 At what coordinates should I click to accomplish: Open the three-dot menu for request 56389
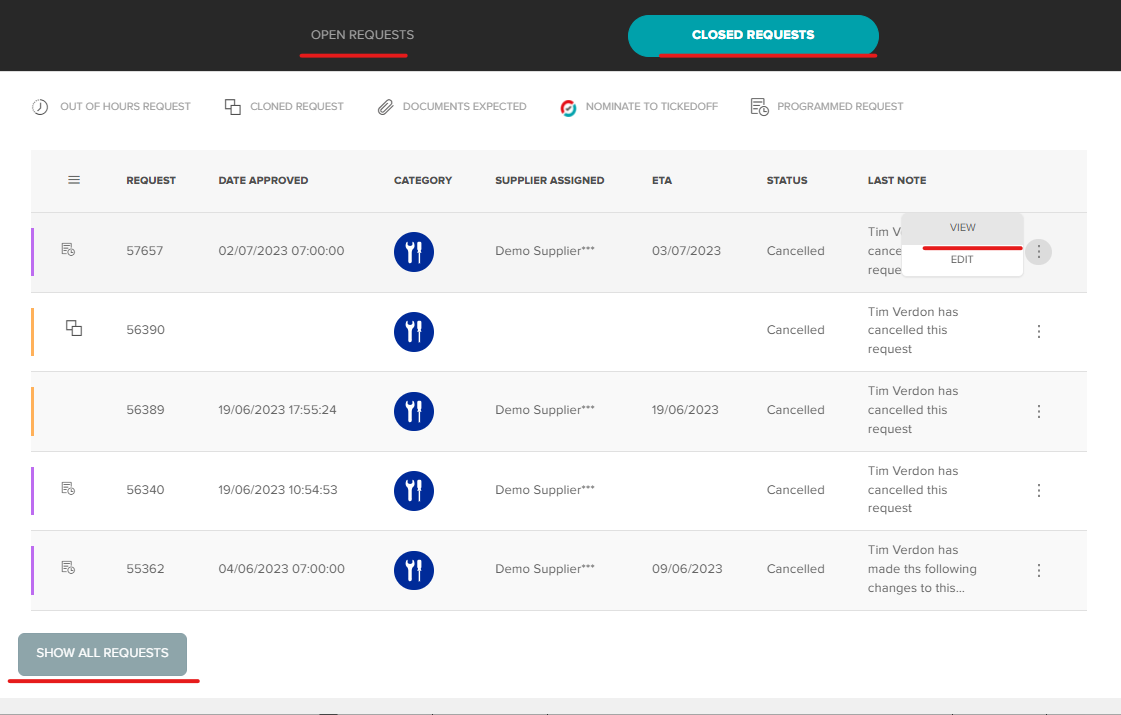pos(1039,411)
